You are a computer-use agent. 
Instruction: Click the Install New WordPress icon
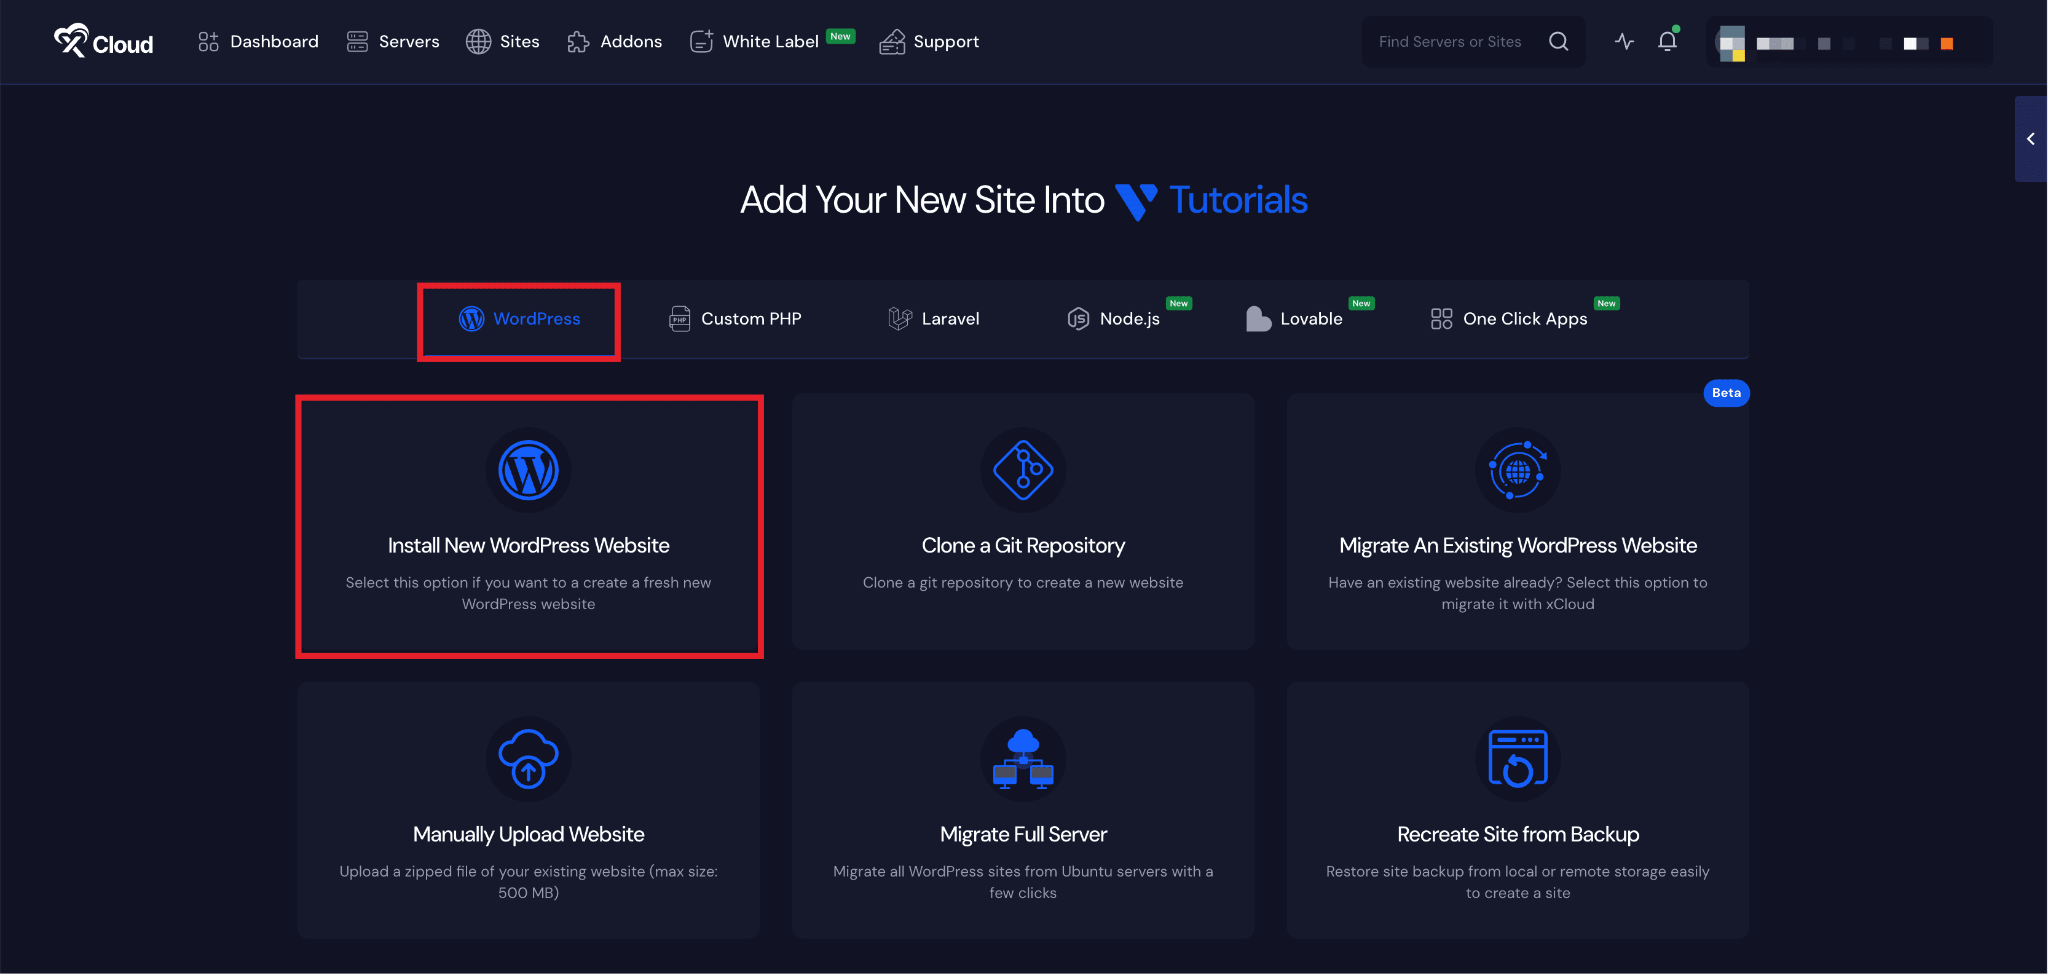click(x=528, y=470)
